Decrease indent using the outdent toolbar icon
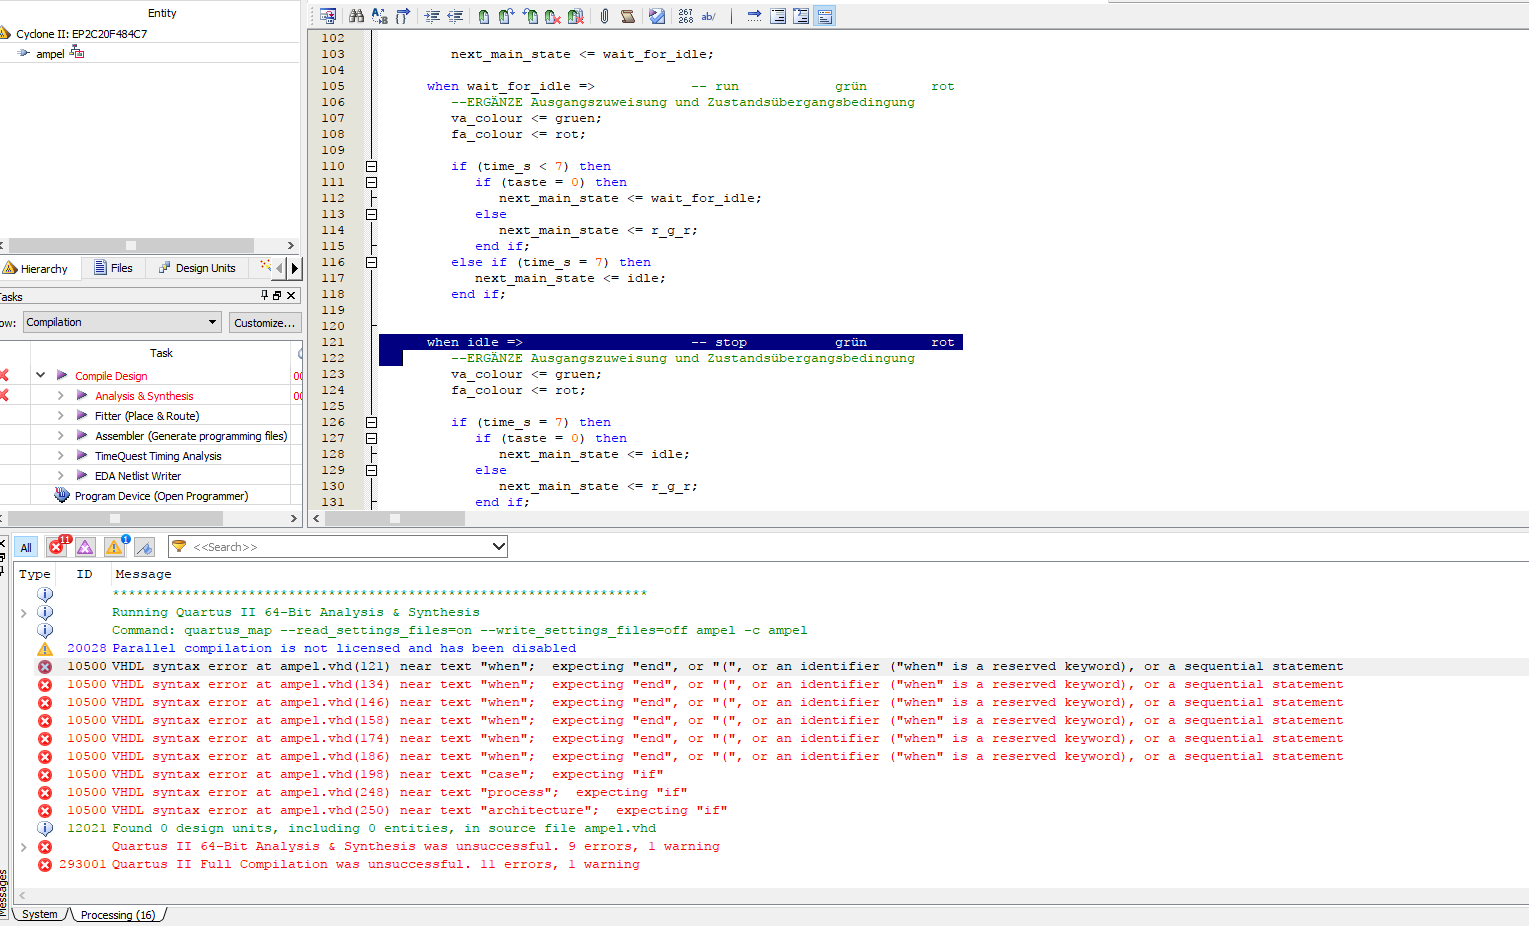This screenshot has height=926, width=1529. click(x=455, y=16)
